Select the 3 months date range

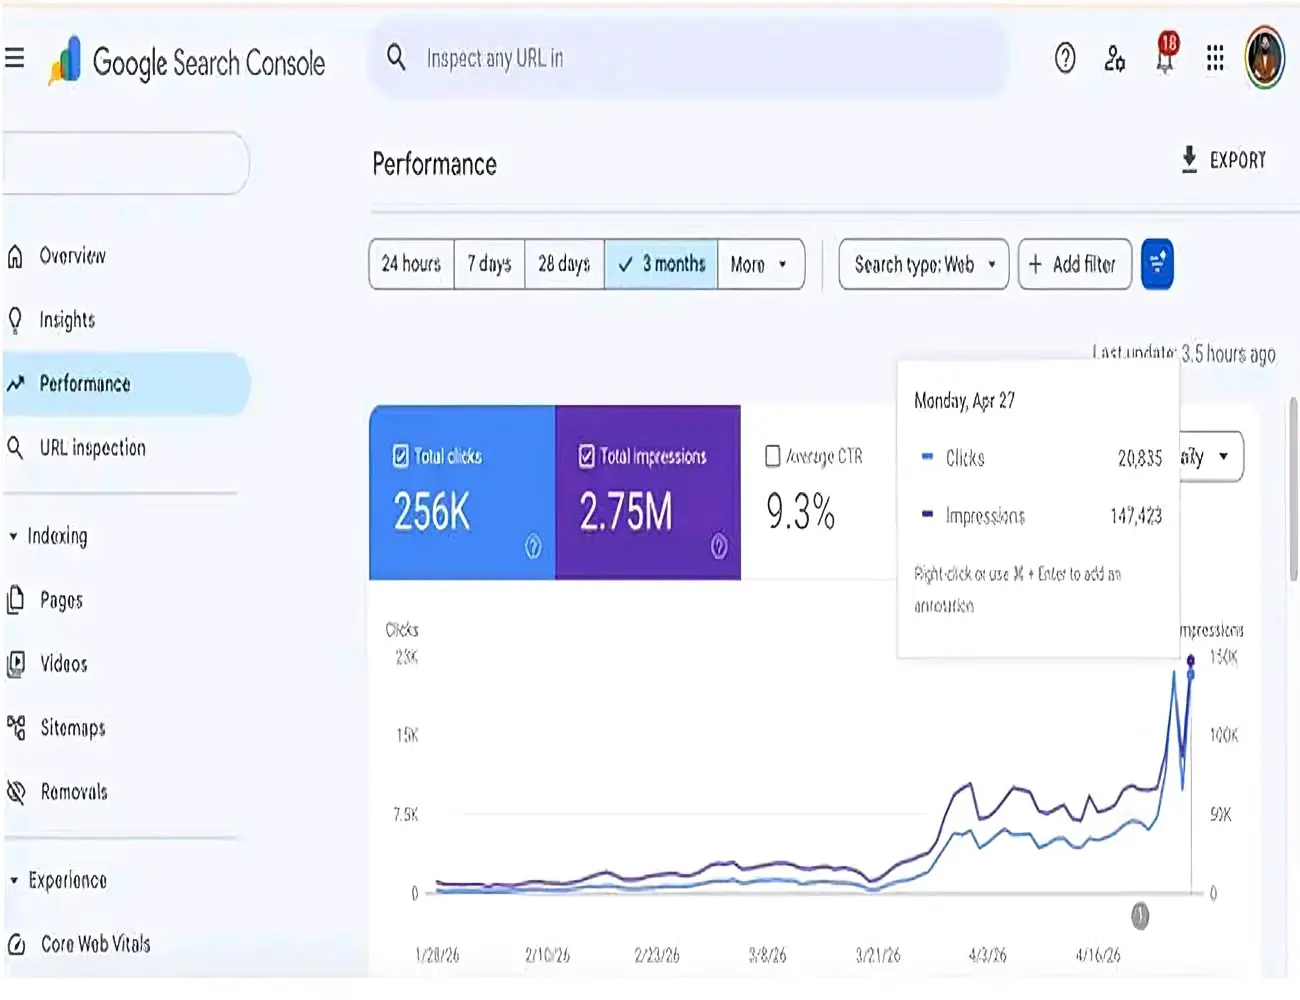(661, 264)
